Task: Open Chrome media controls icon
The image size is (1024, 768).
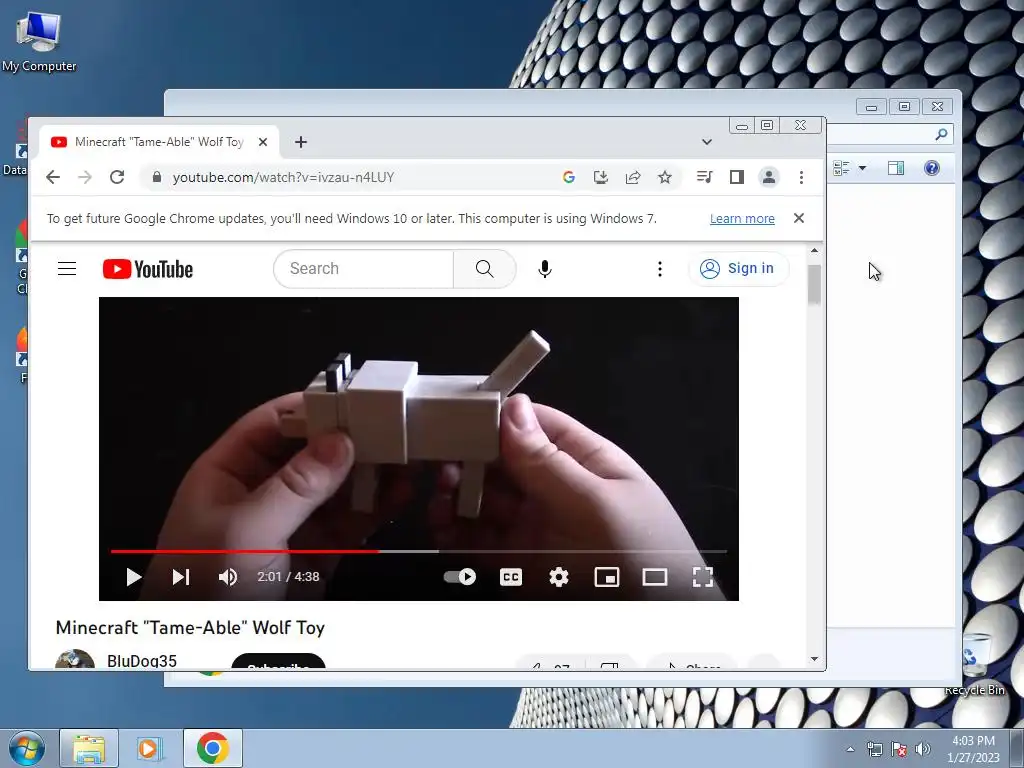Action: (704, 177)
